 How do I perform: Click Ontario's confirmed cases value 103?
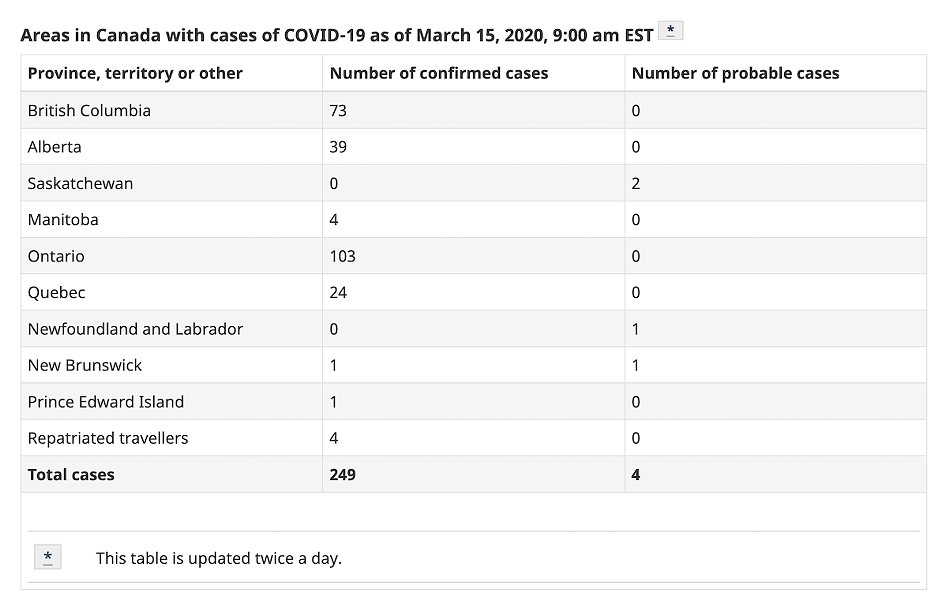click(x=342, y=256)
